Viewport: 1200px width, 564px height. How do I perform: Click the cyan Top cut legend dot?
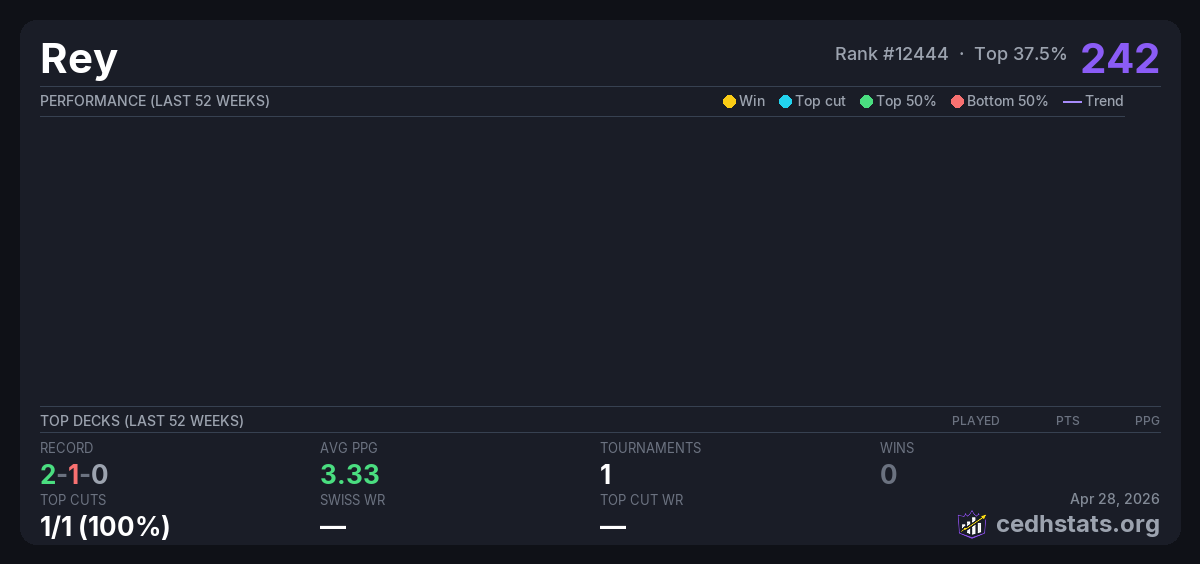coord(785,101)
